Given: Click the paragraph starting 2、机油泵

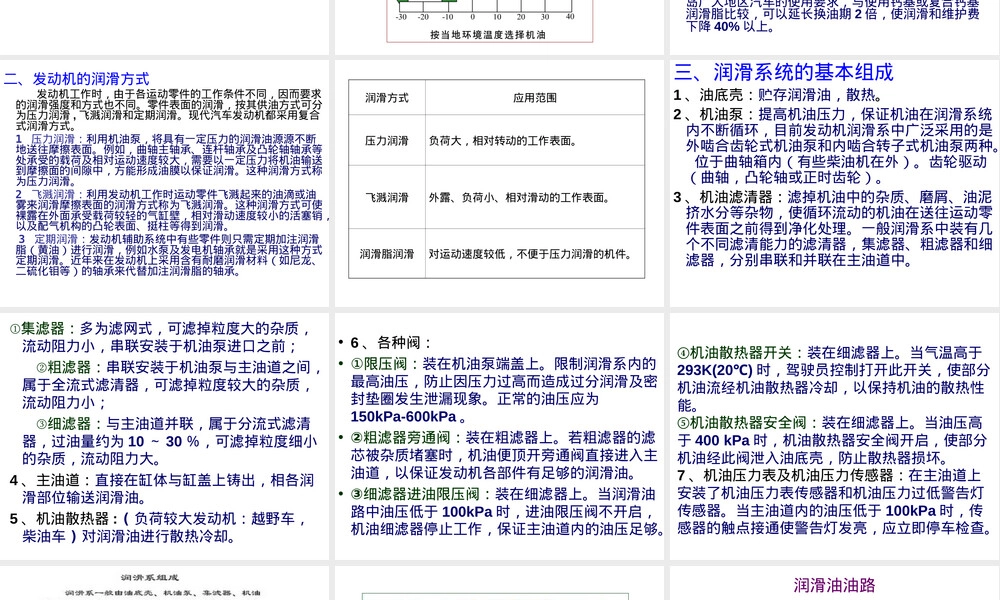Looking at the screenshot, I should (x=836, y=146).
